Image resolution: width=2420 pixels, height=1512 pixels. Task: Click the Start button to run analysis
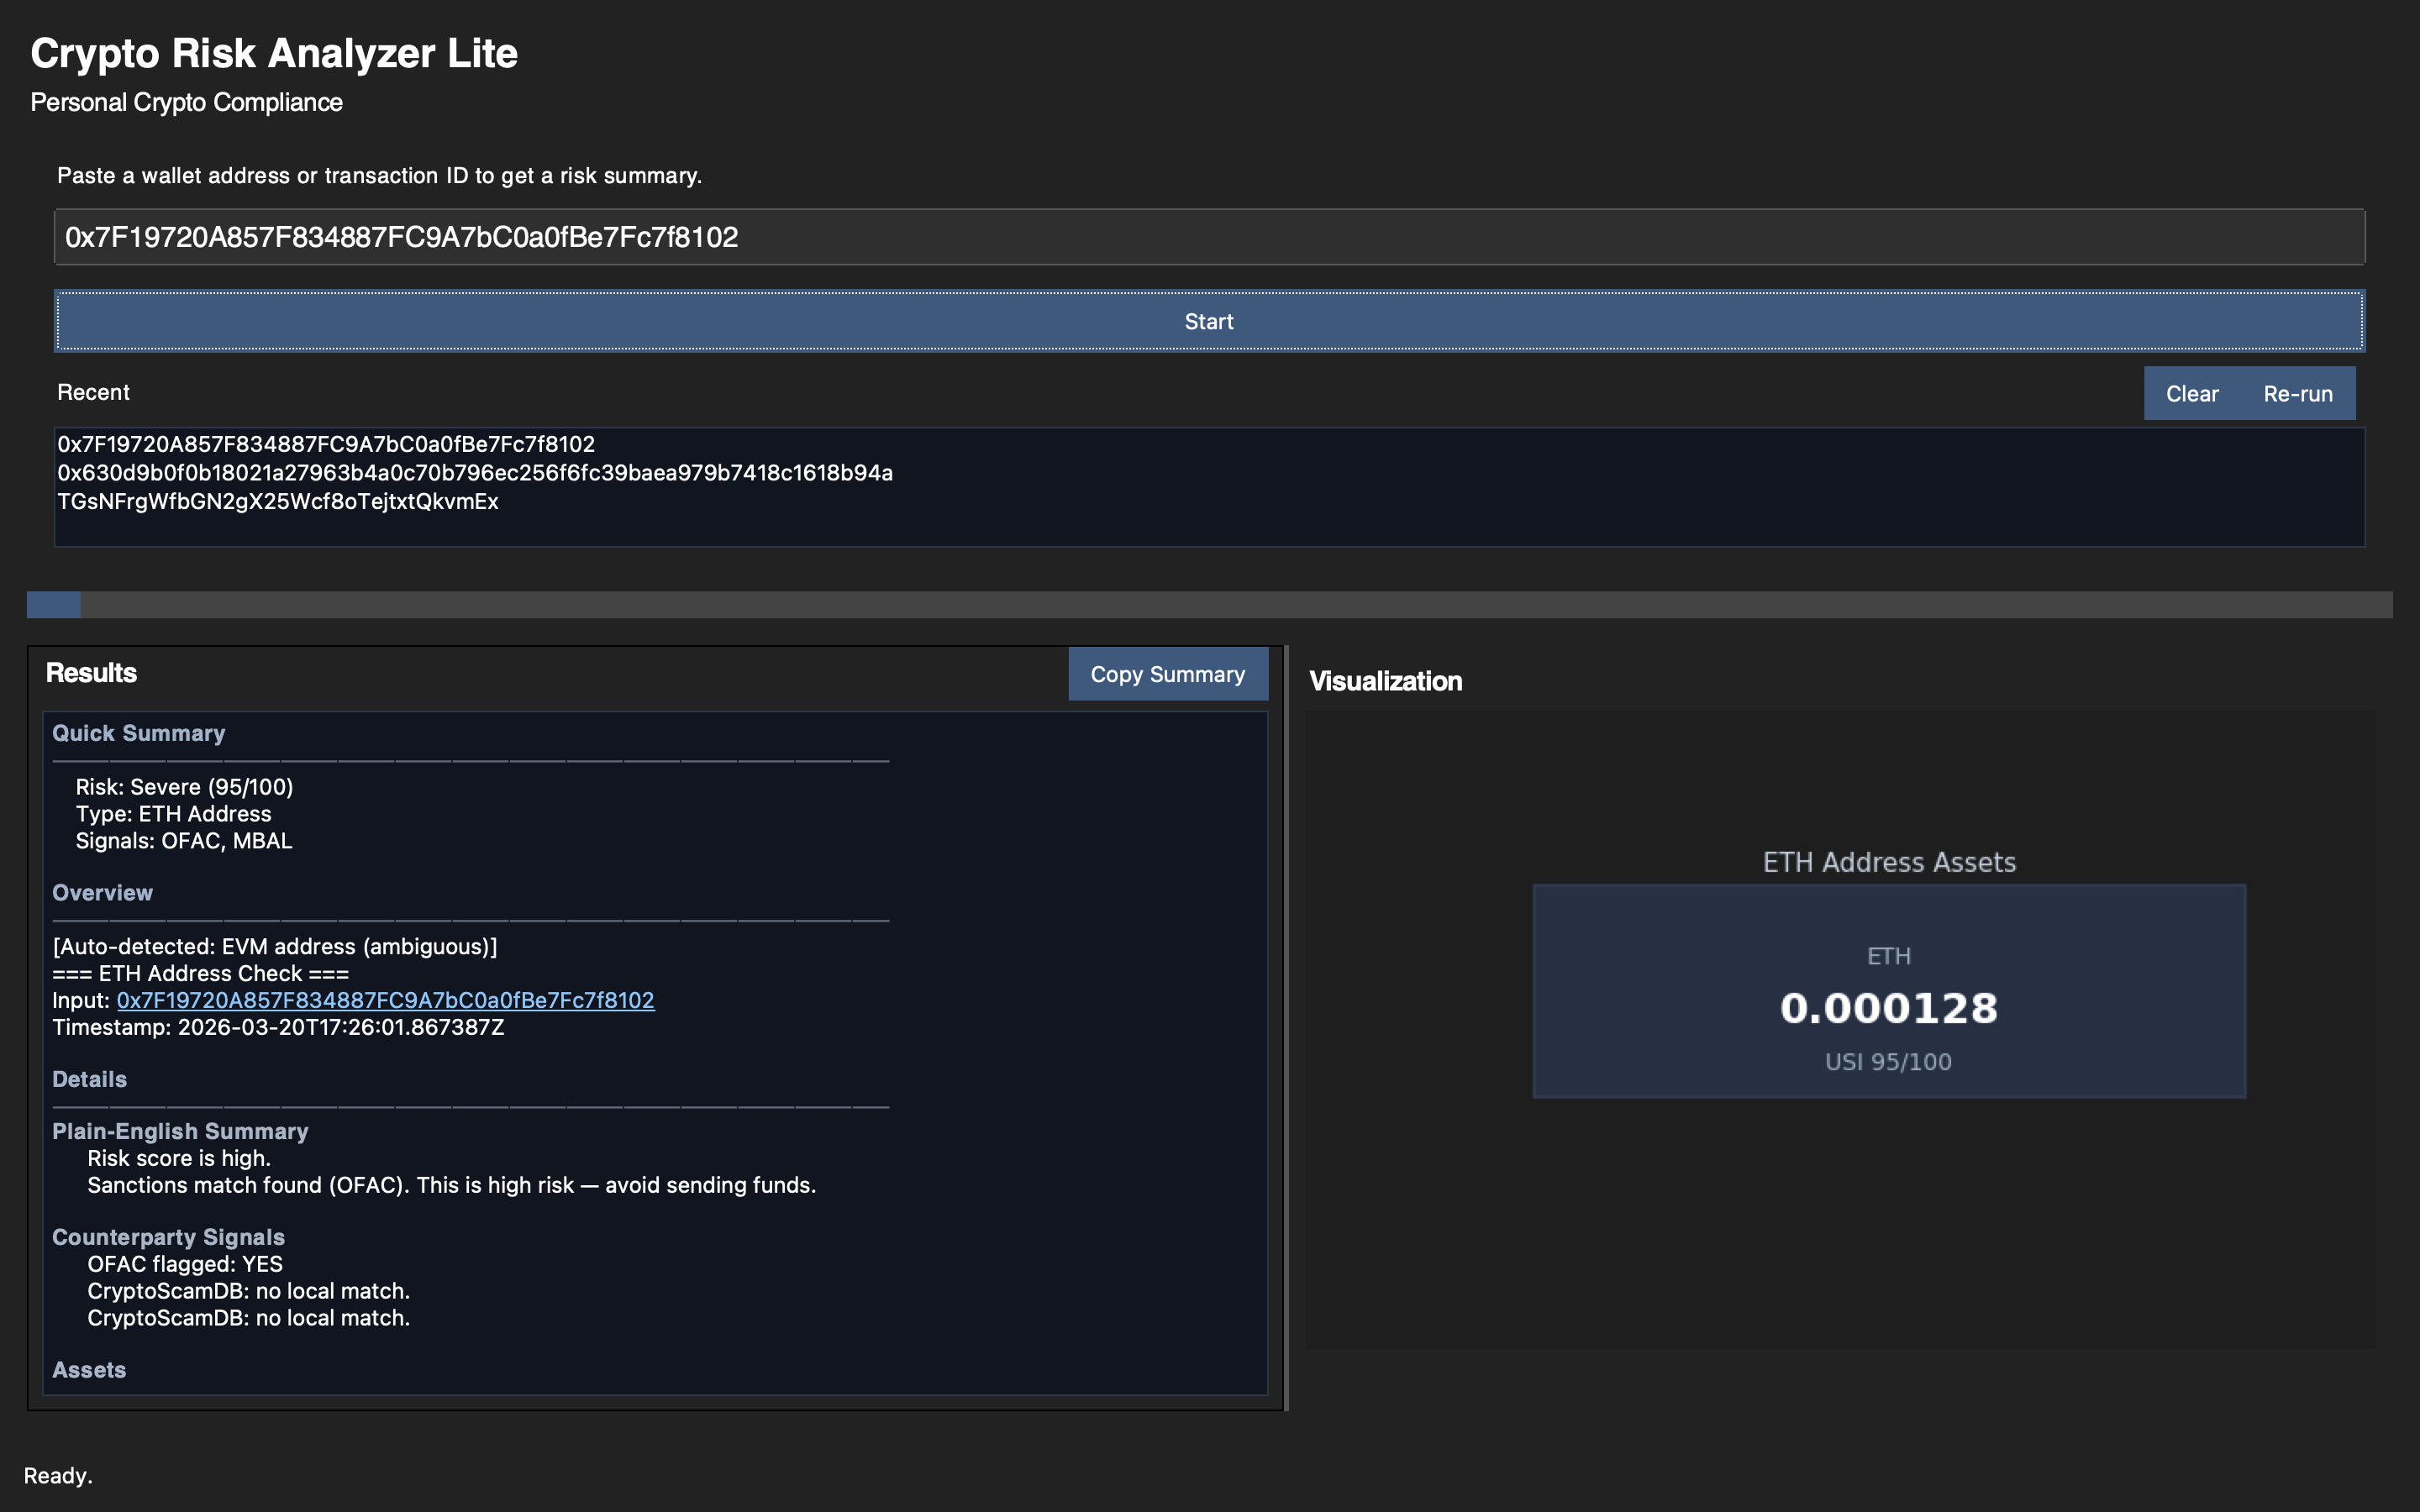[x=1208, y=321]
